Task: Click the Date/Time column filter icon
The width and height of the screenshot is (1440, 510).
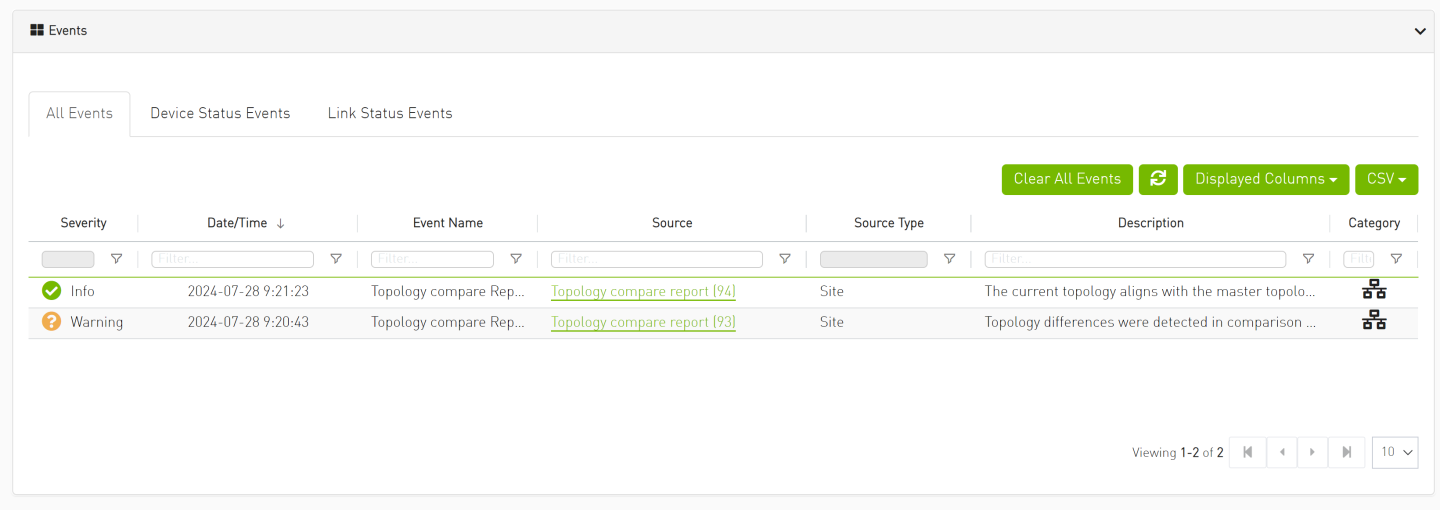Action: (336, 259)
